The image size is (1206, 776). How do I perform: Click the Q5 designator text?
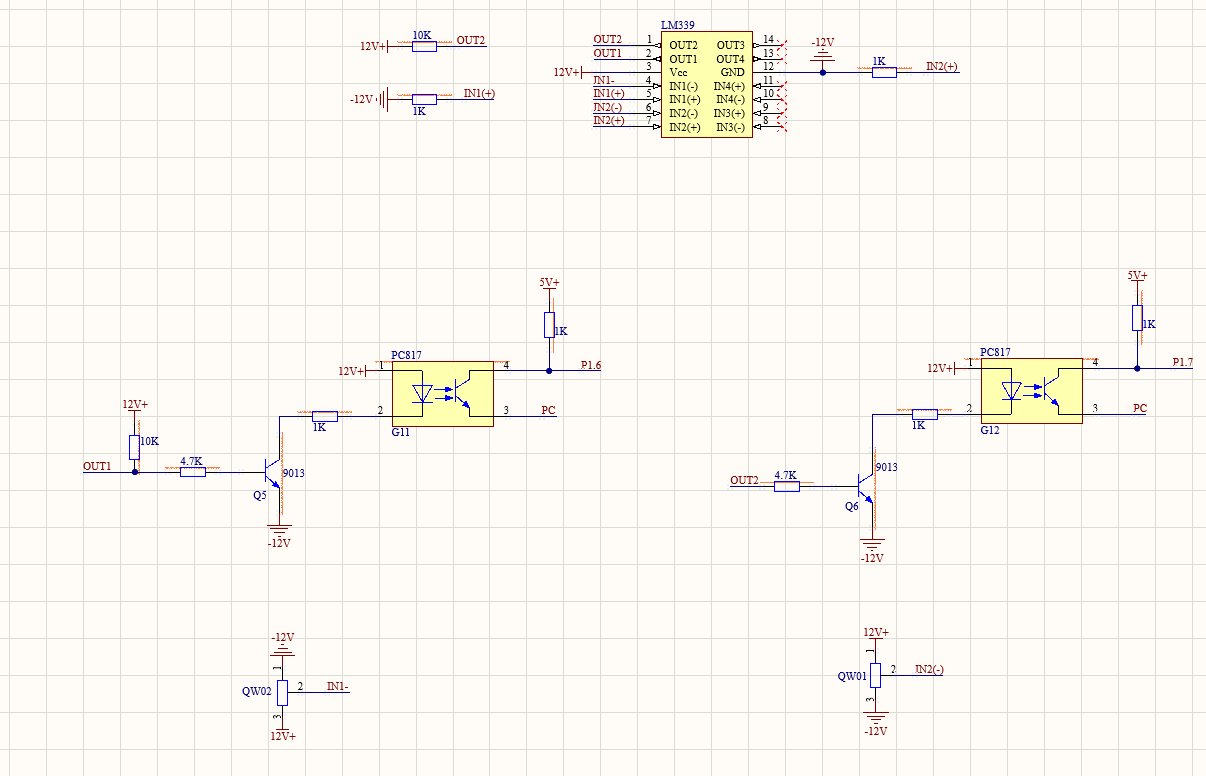tap(259, 495)
